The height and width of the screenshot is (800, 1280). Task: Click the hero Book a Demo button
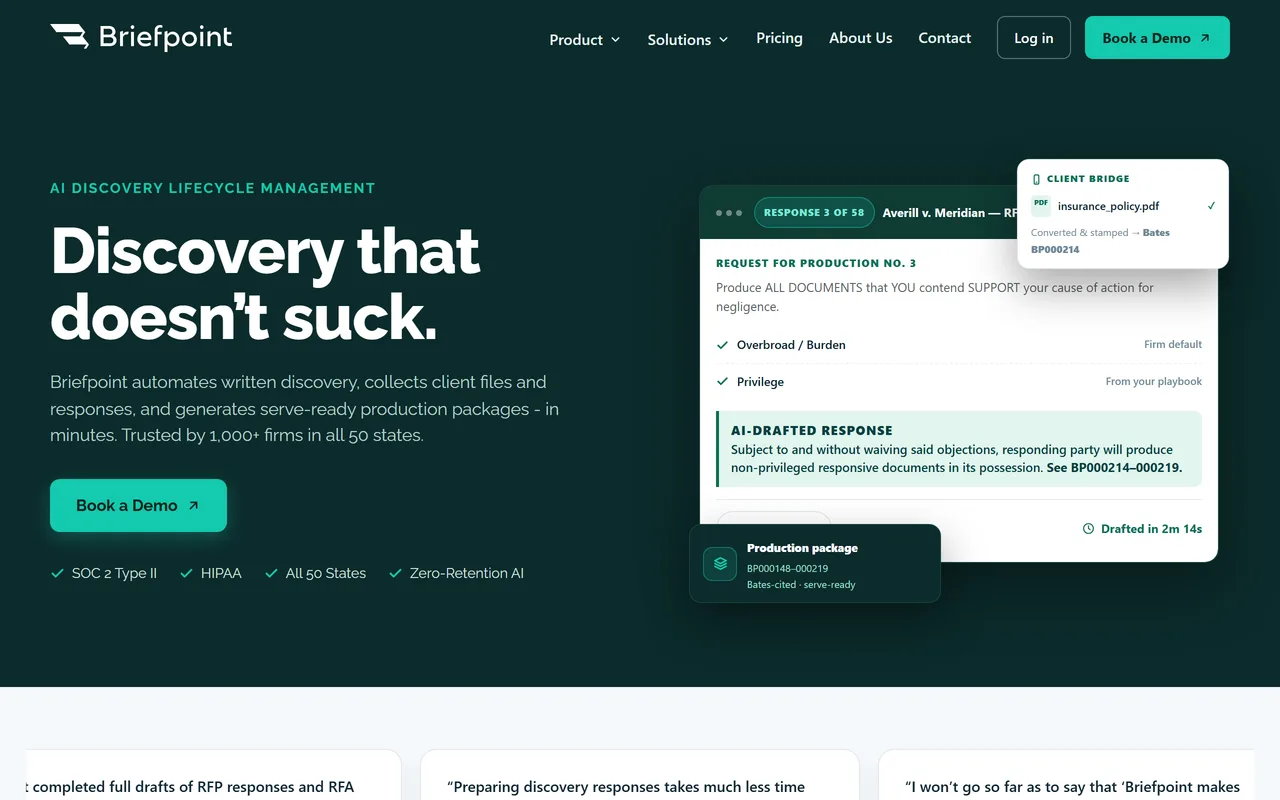click(x=138, y=505)
